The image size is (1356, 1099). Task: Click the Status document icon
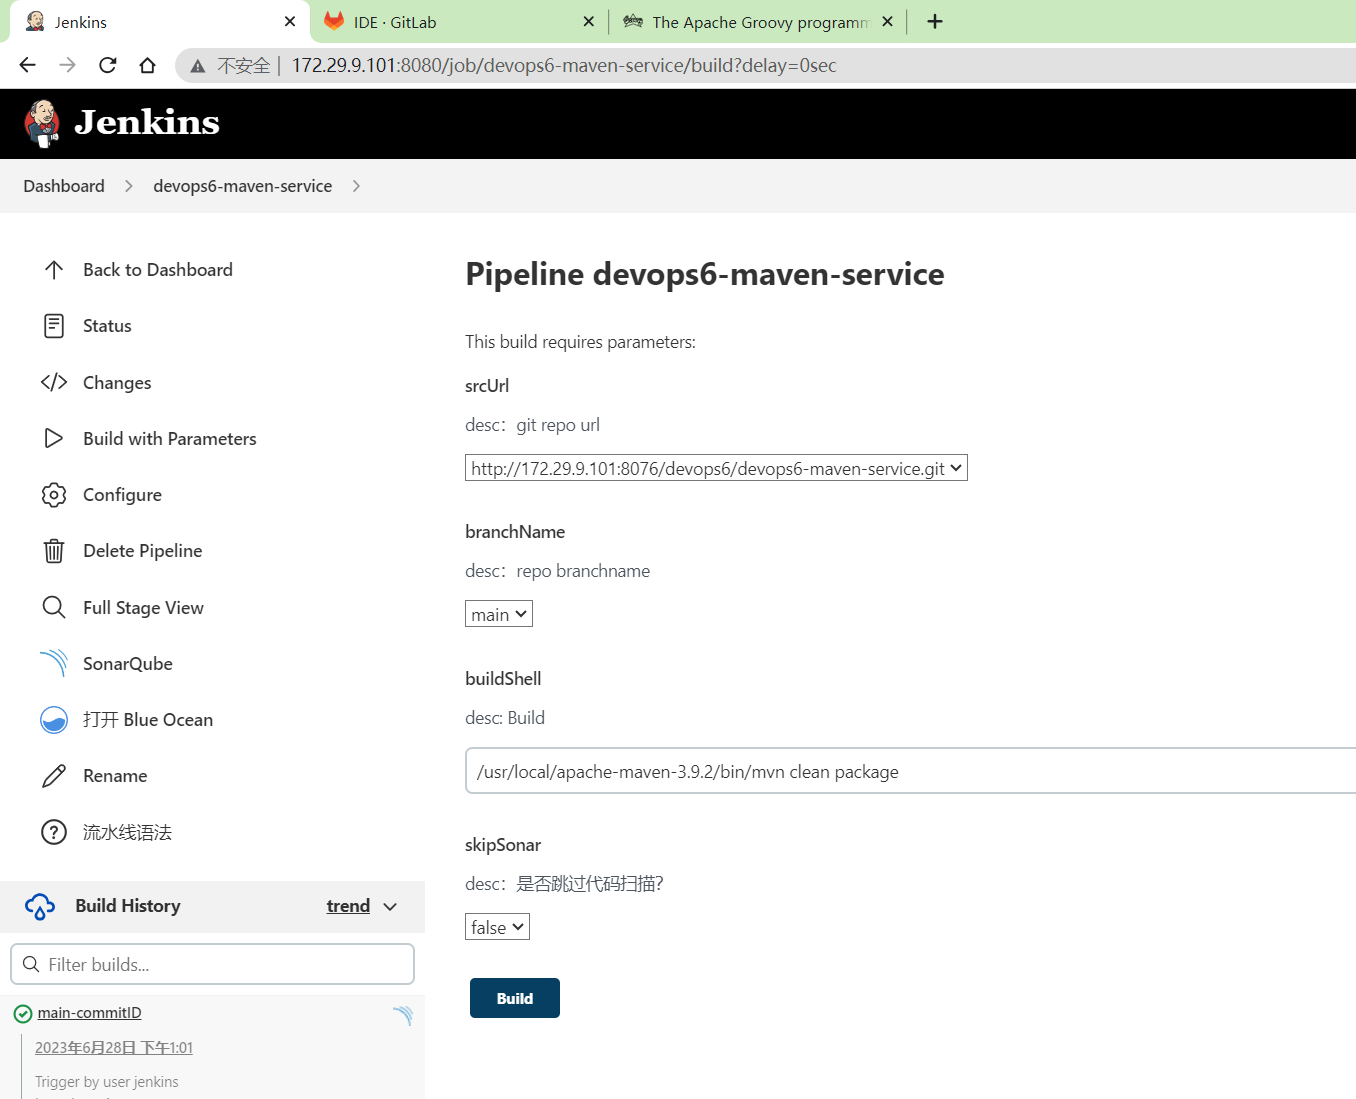(x=54, y=326)
